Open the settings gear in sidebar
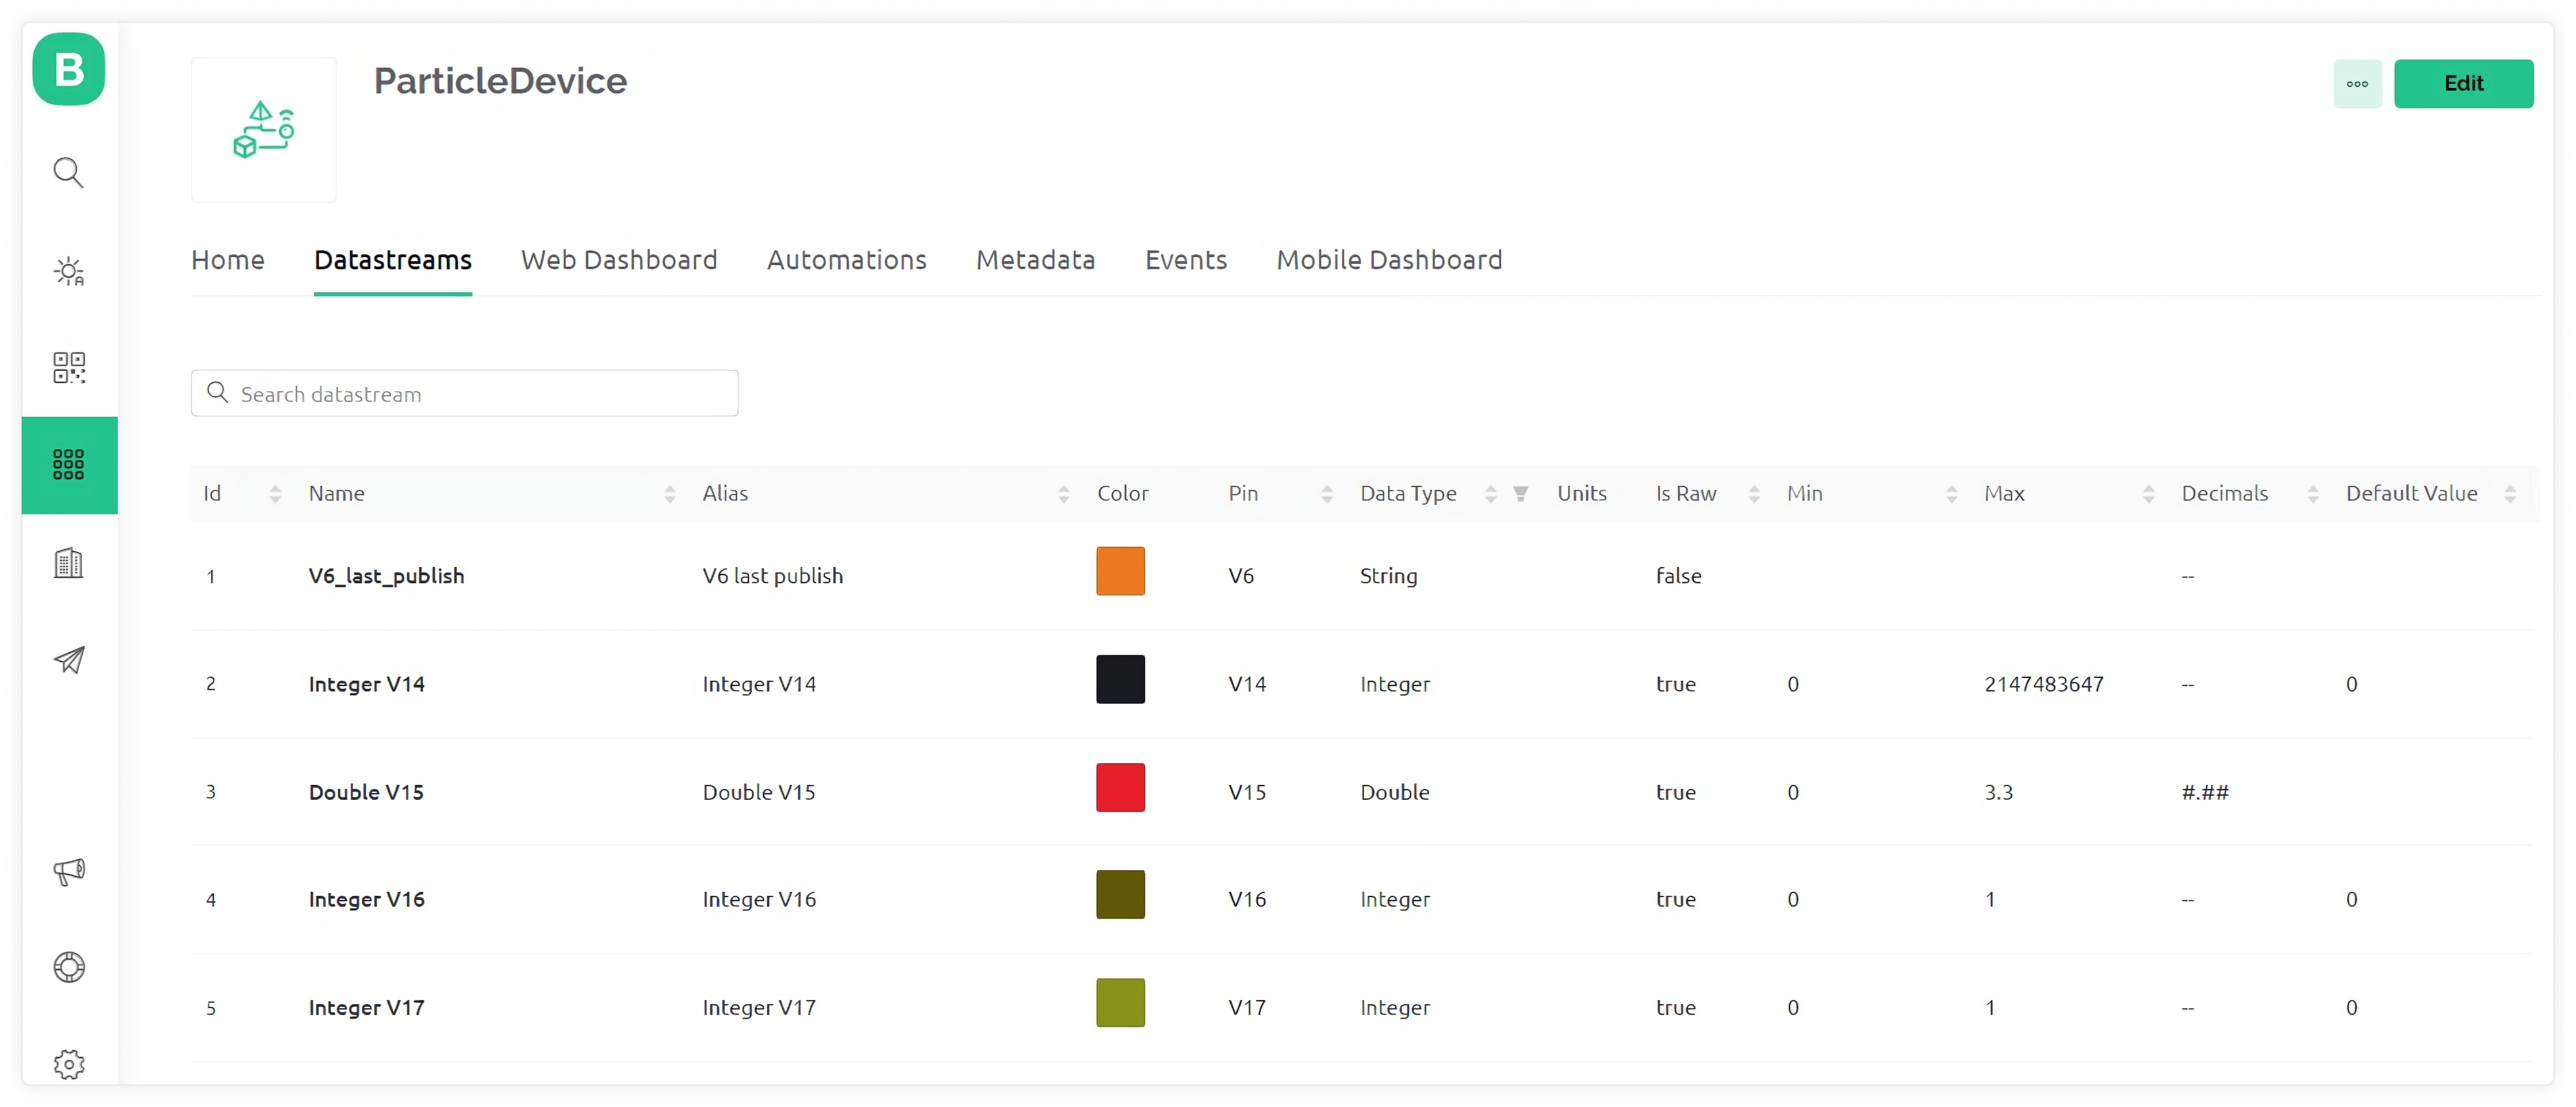 pyautogui.click(x=68, y=1063)
